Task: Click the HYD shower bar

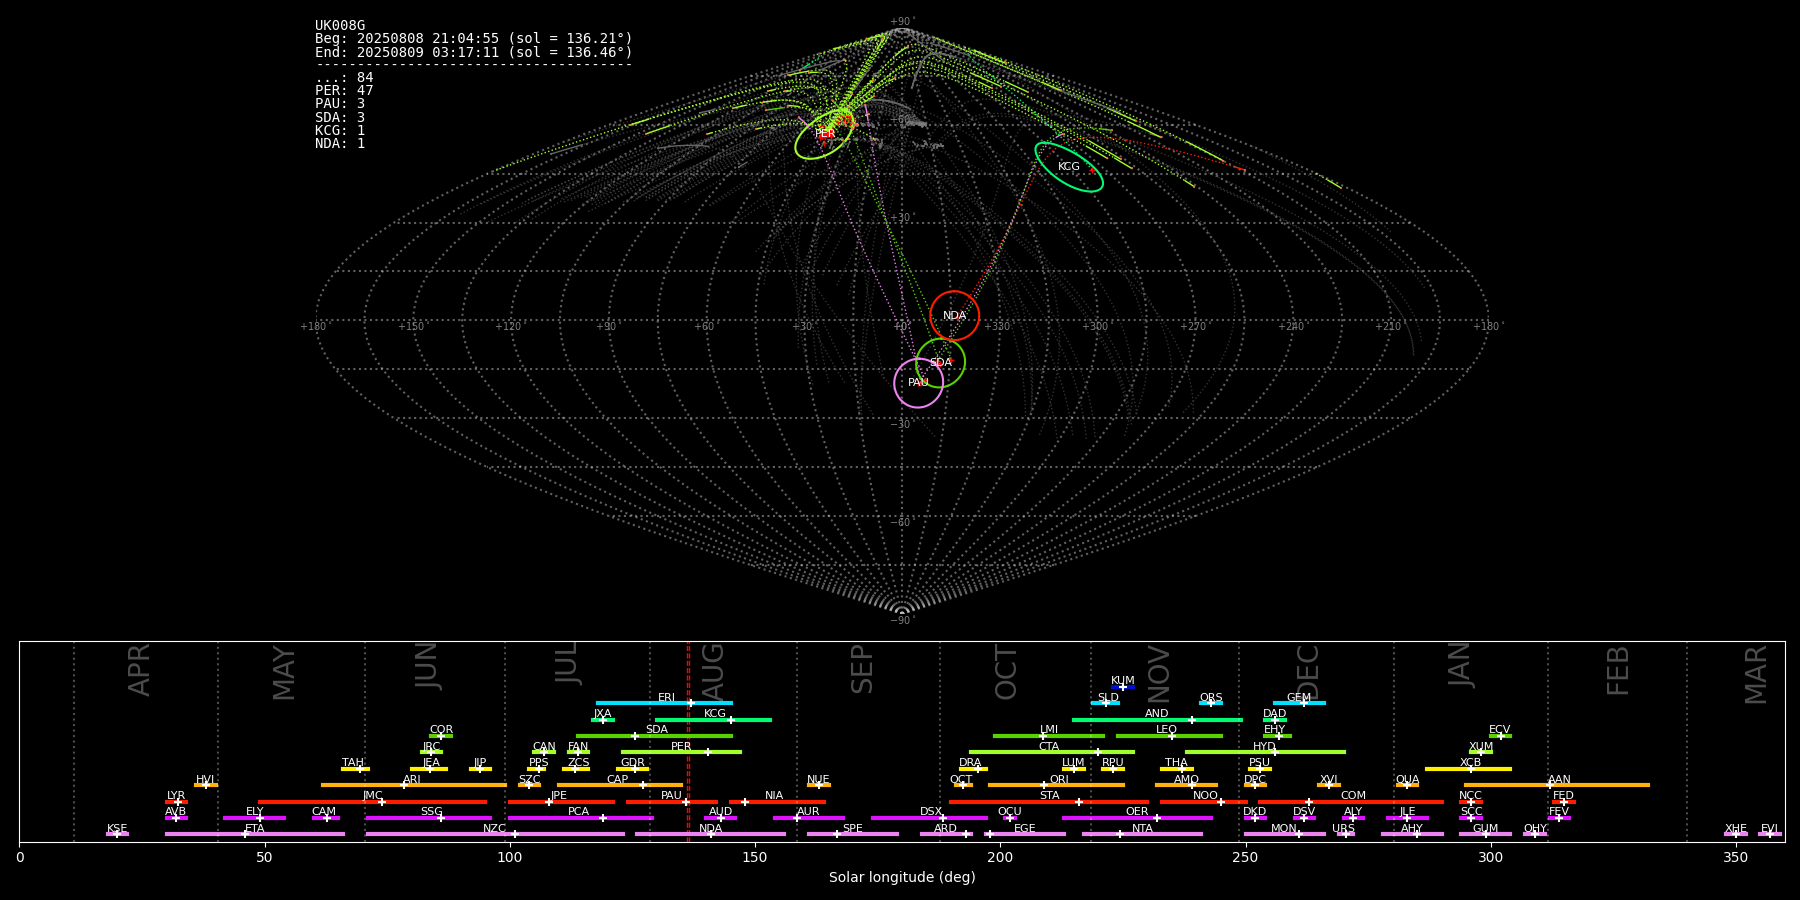Action: click(x=1265, y=752)
